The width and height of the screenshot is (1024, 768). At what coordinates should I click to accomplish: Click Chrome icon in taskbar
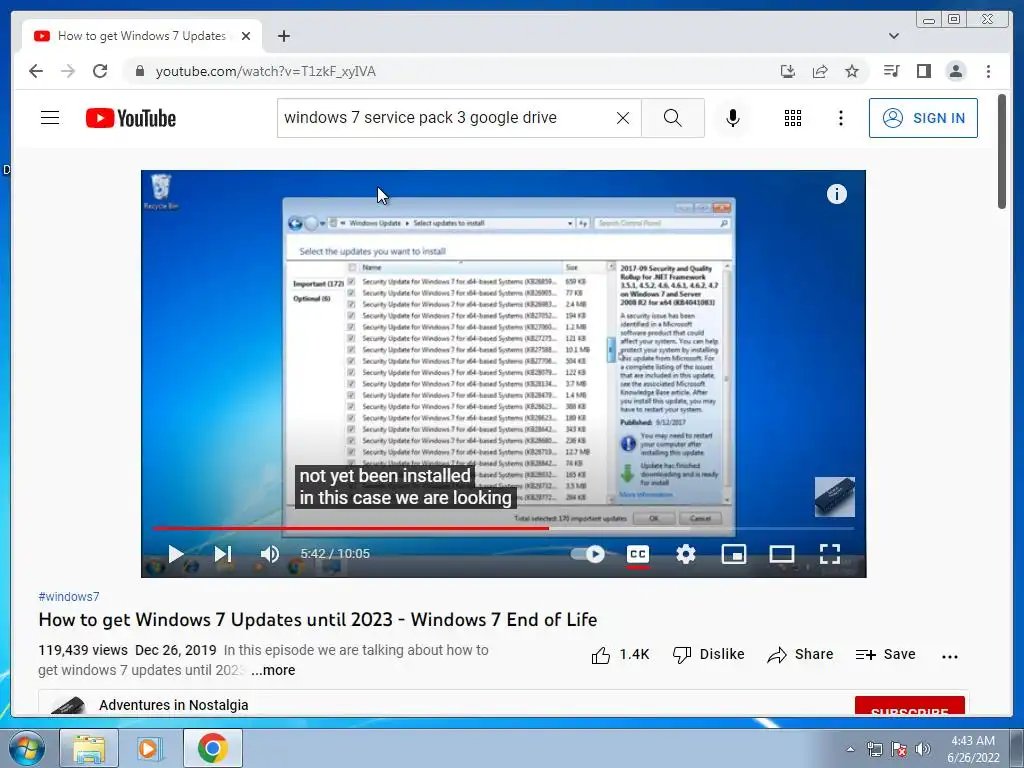pos(213,748)
